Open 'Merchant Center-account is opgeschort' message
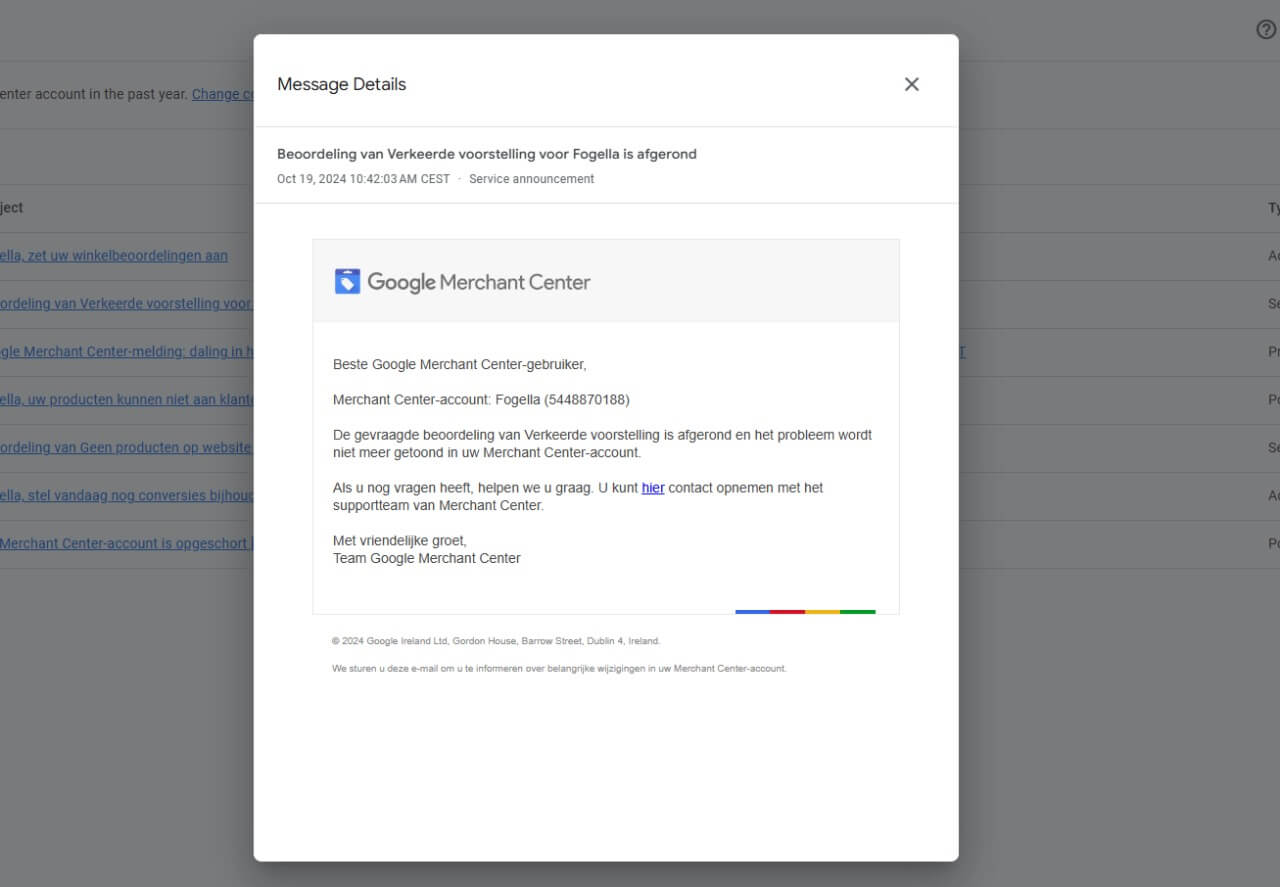1280x887 pixels. click(126, 544)
